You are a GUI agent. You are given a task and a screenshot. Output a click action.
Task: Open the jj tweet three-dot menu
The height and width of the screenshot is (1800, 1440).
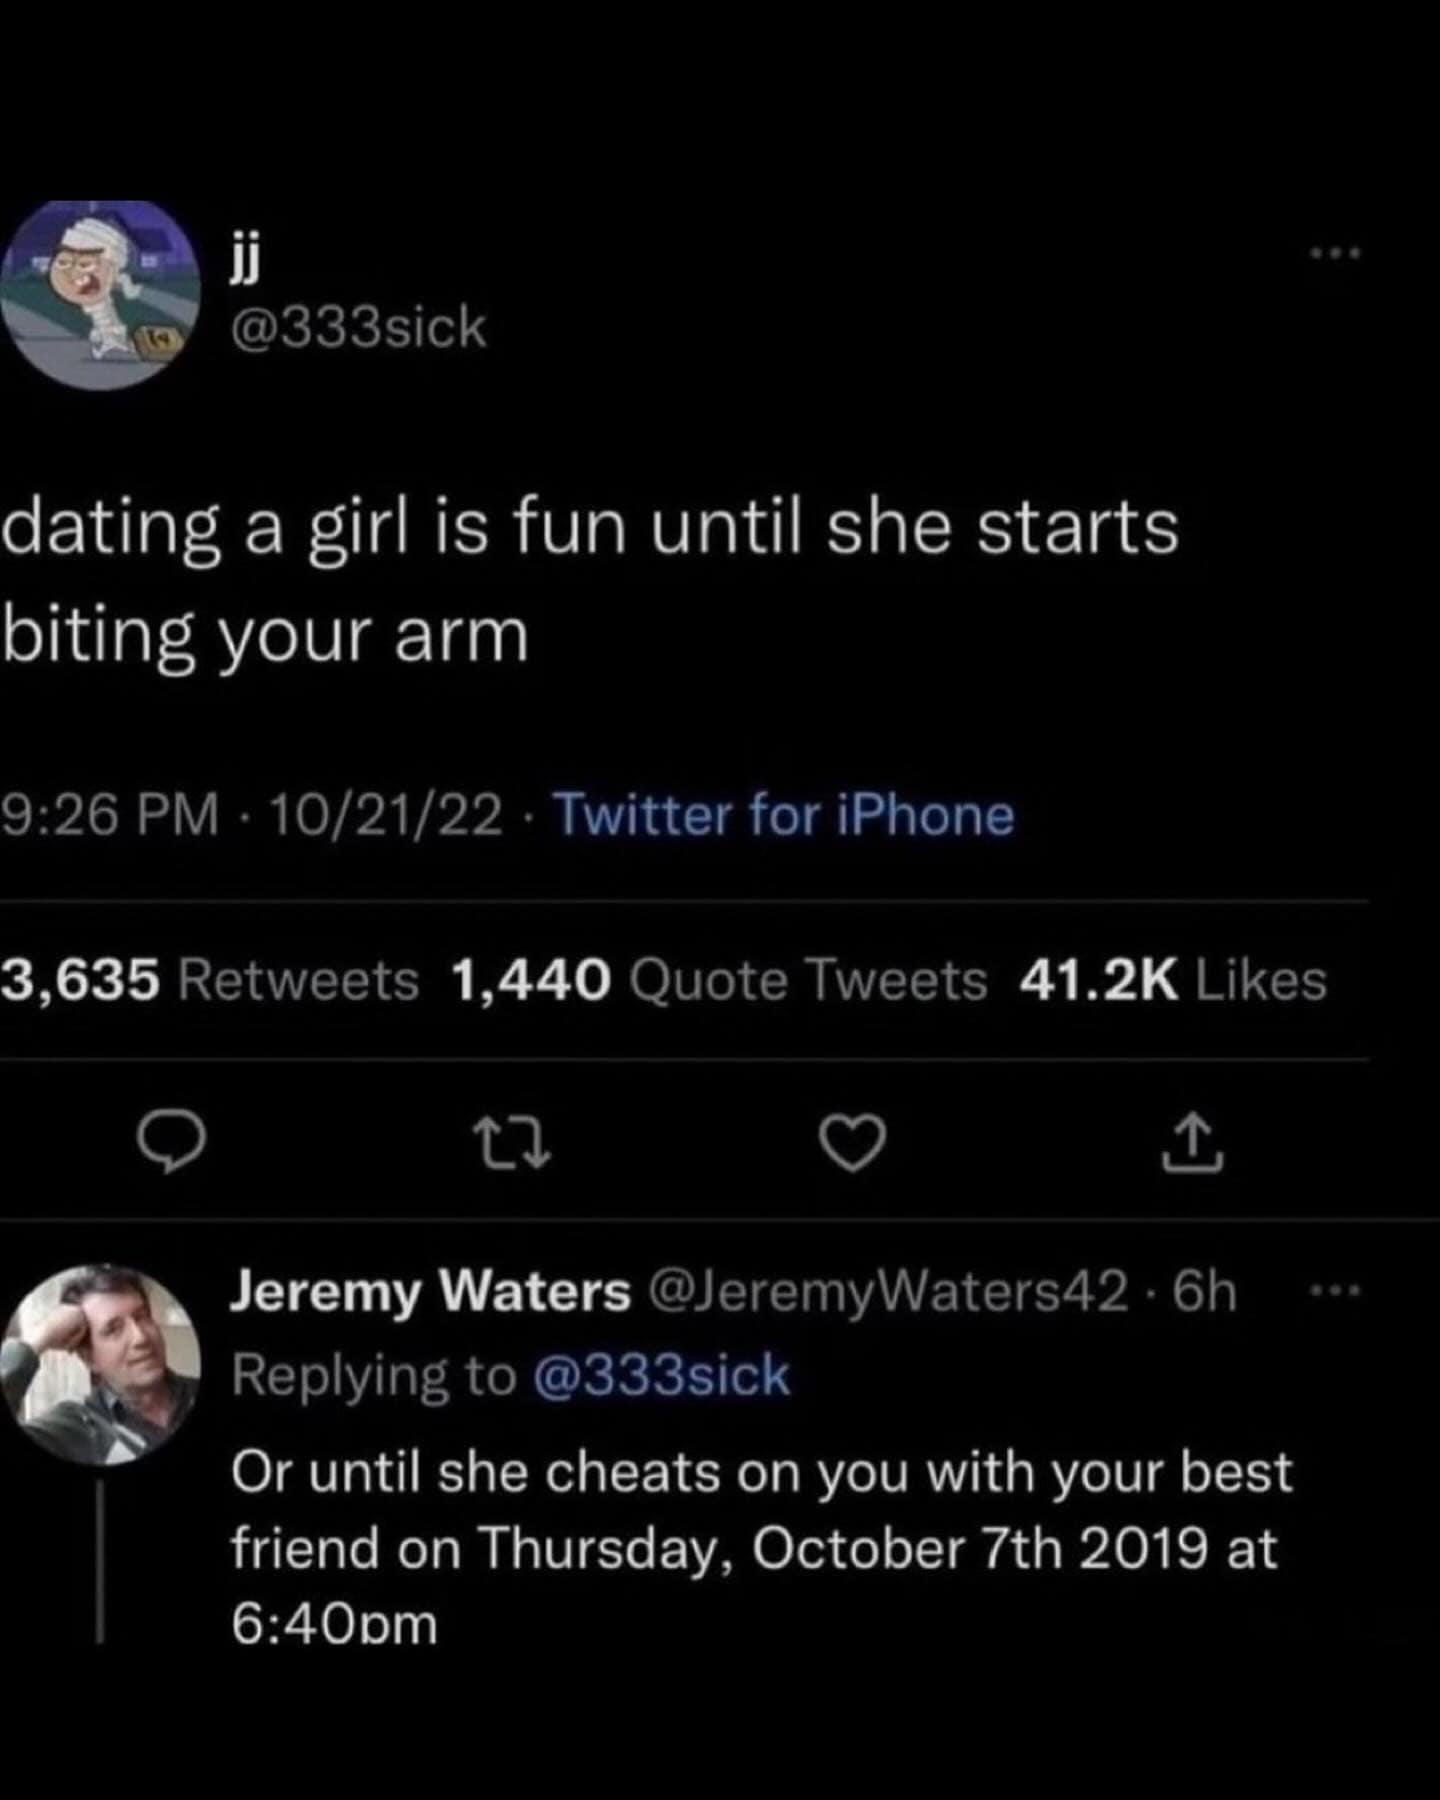click(1336, 253)
